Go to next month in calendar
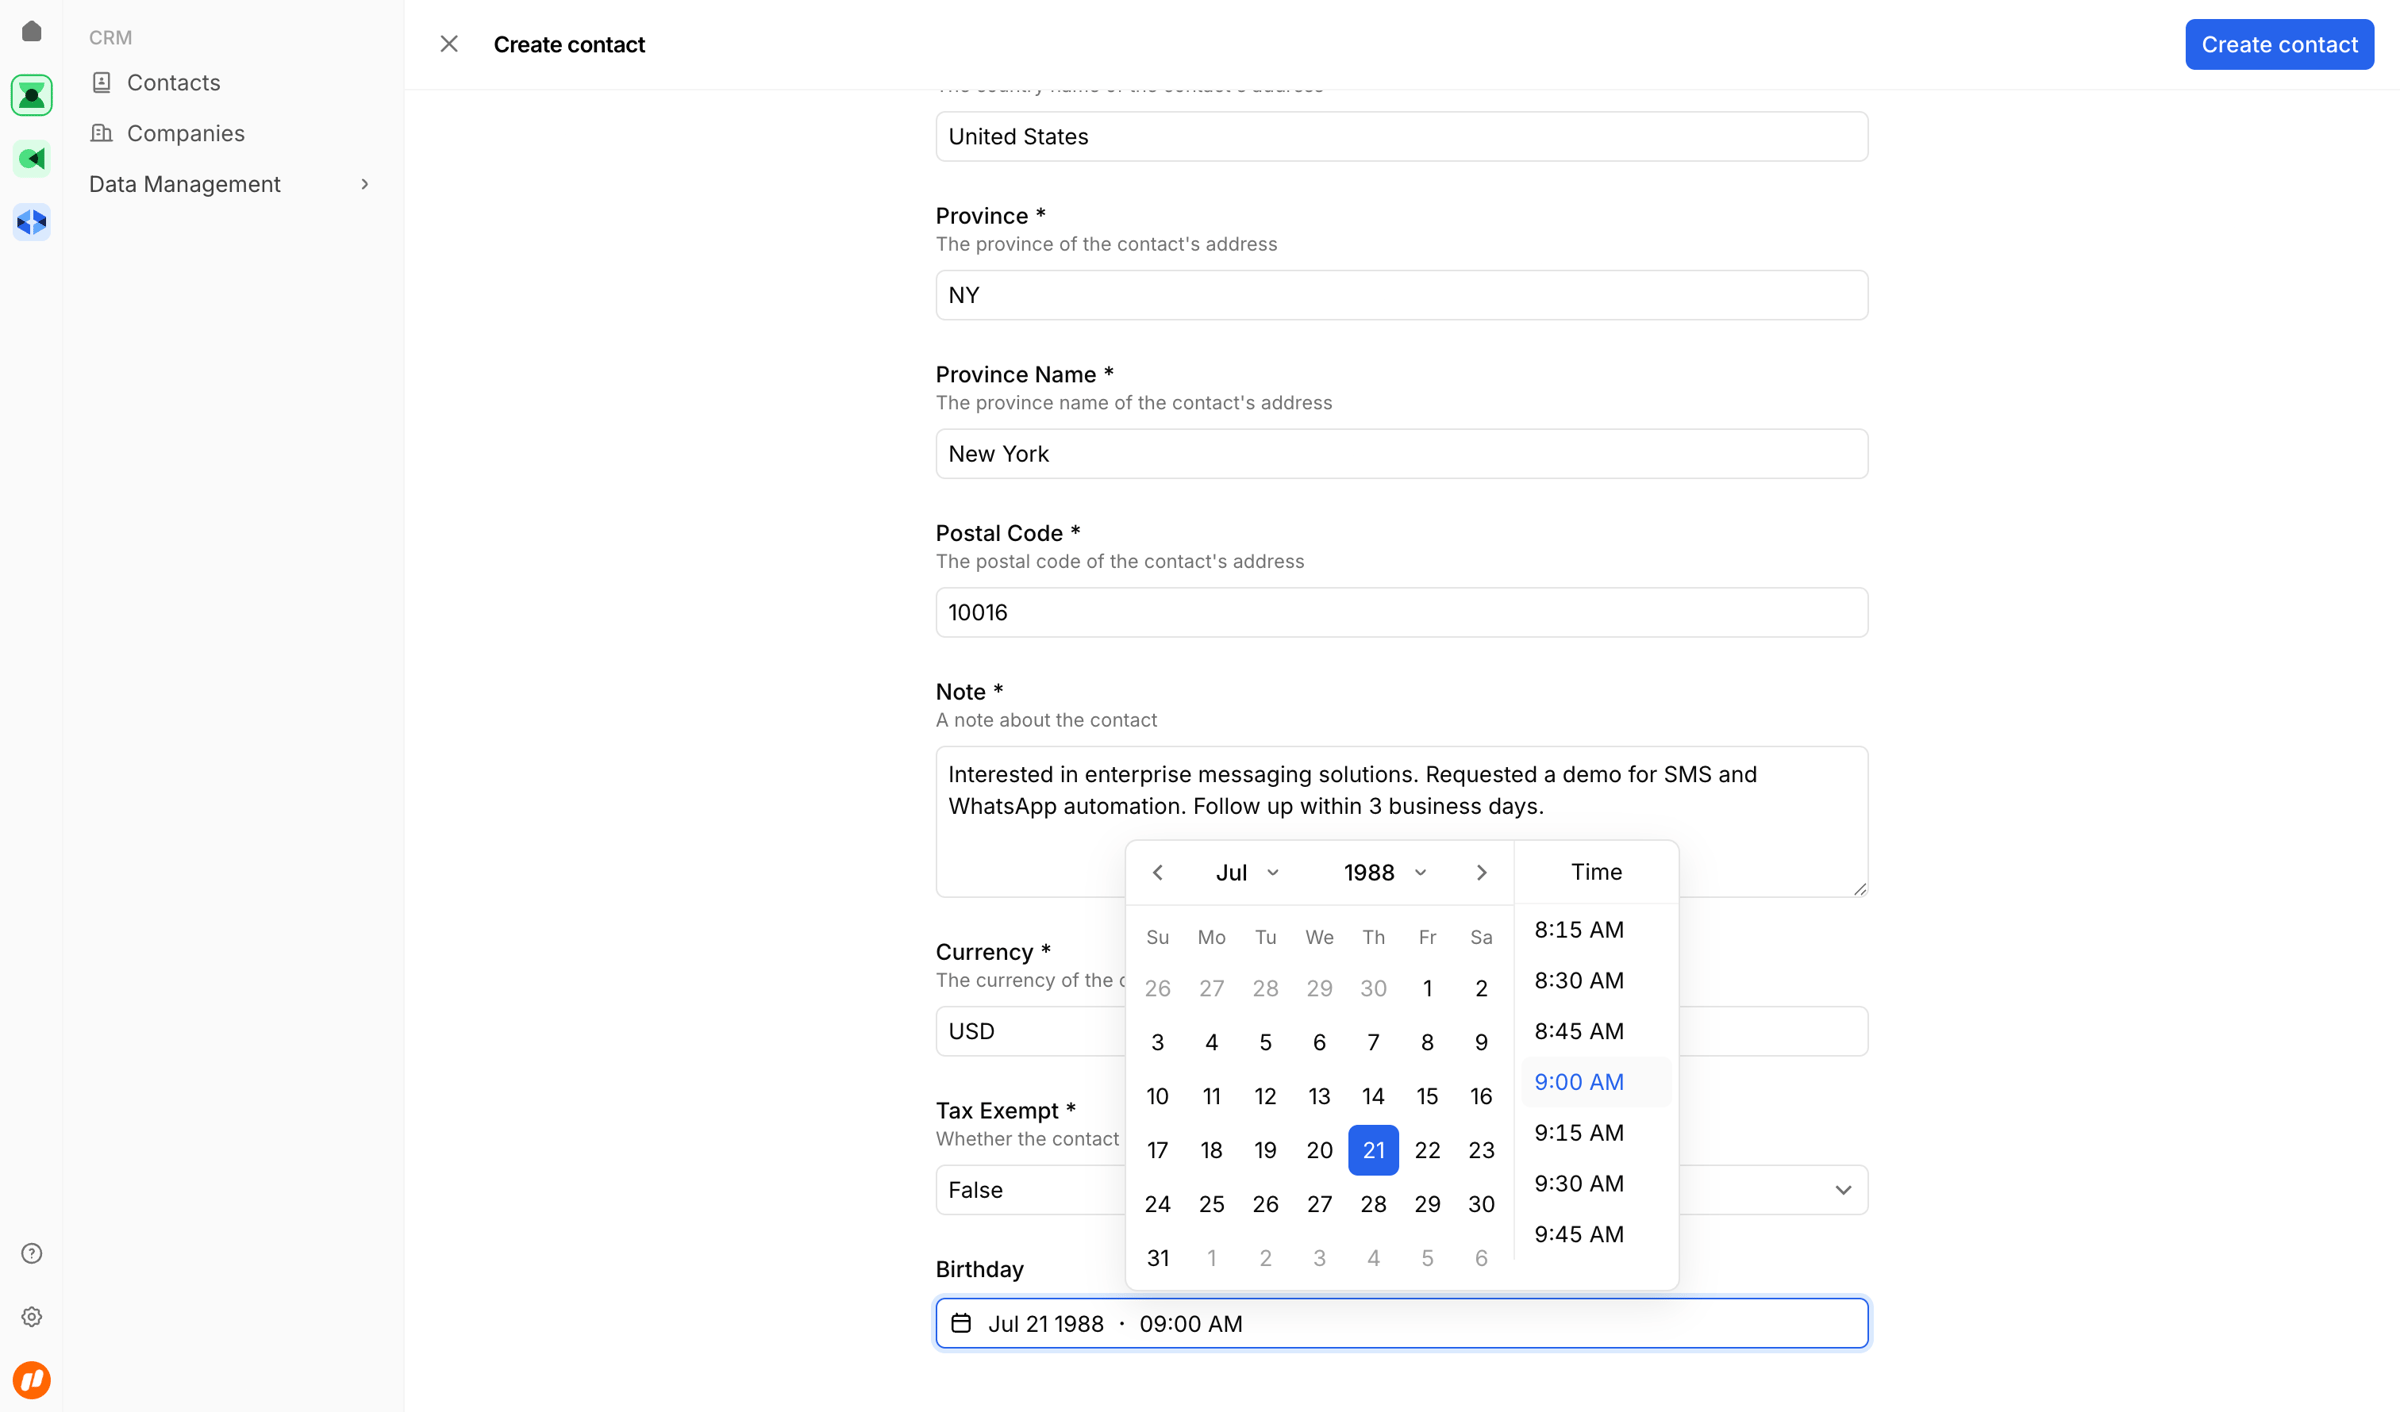 tap(1482, 872)
